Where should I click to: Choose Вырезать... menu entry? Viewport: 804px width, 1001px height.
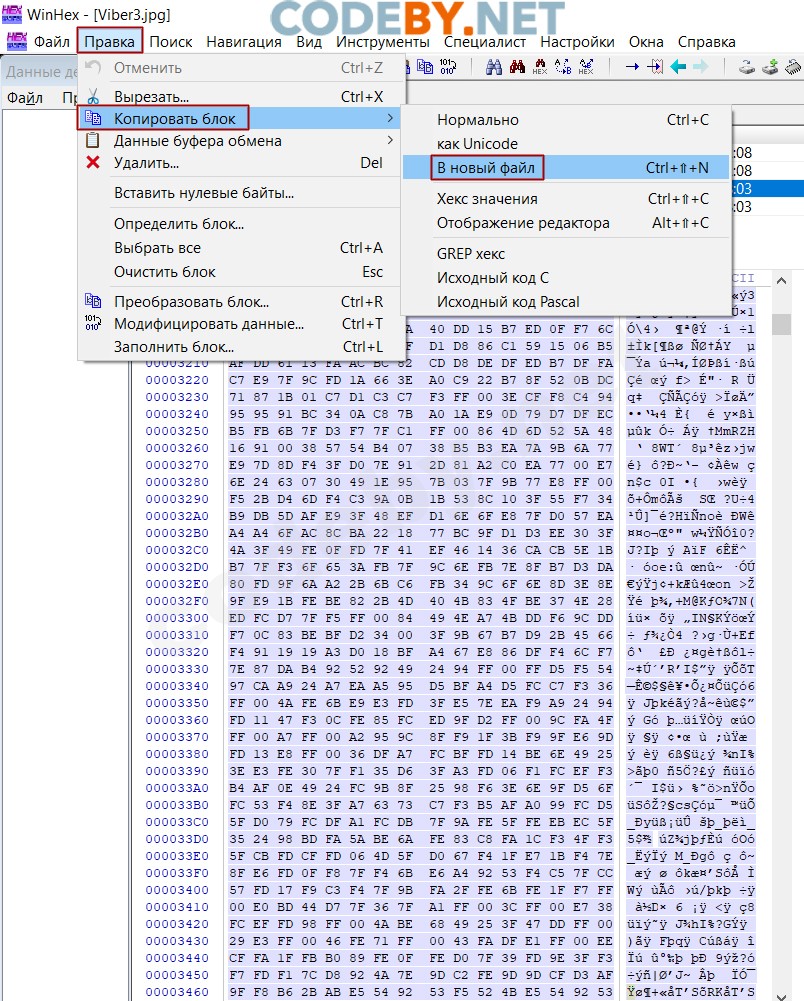click(239, 96)
